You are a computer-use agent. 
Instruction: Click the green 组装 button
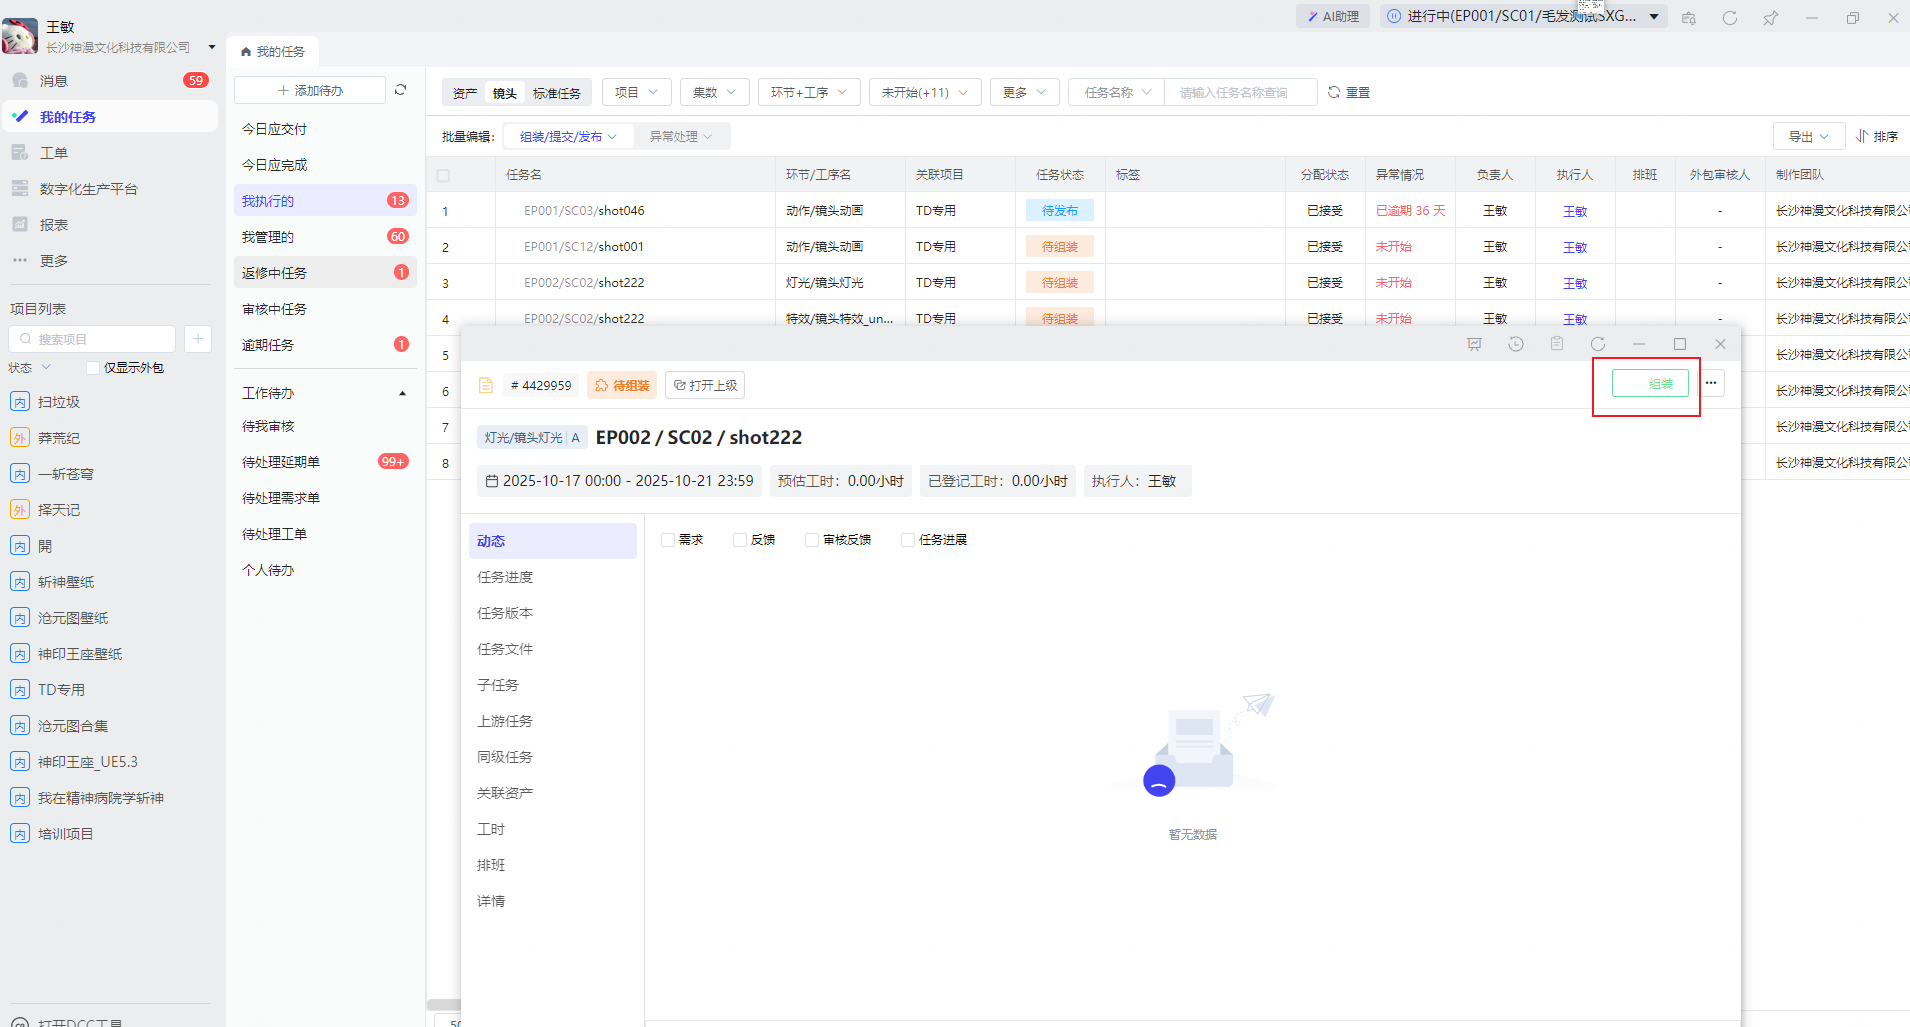coord(1649,384)
